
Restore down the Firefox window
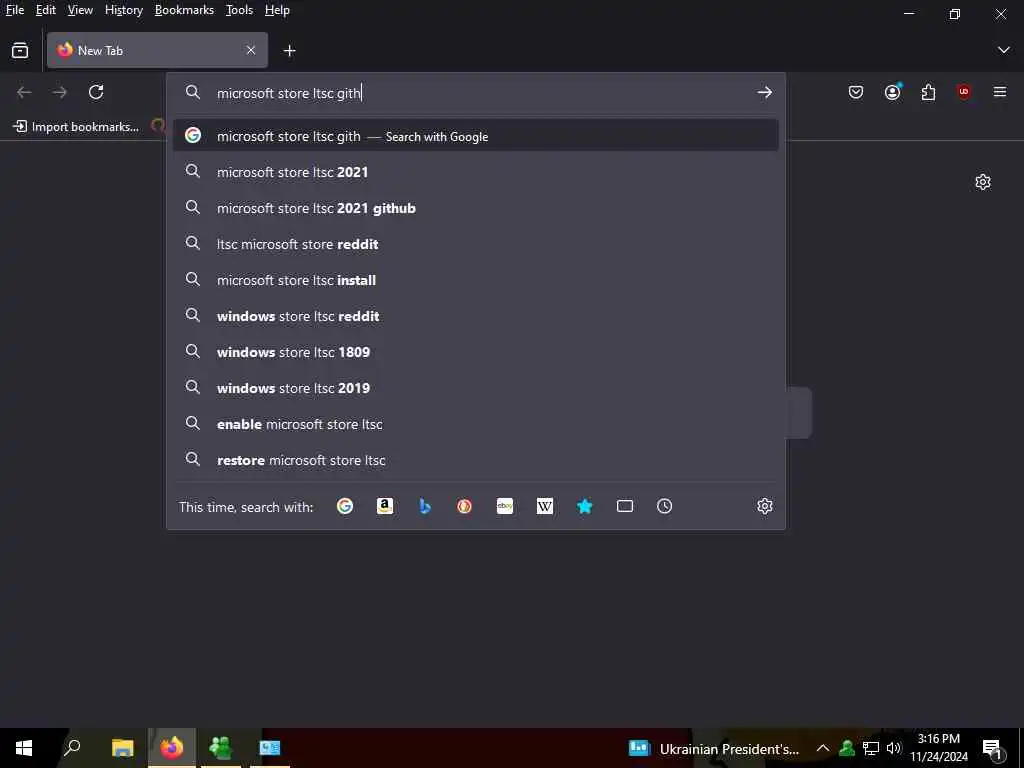pyautogui.click(x=955, y=13)
